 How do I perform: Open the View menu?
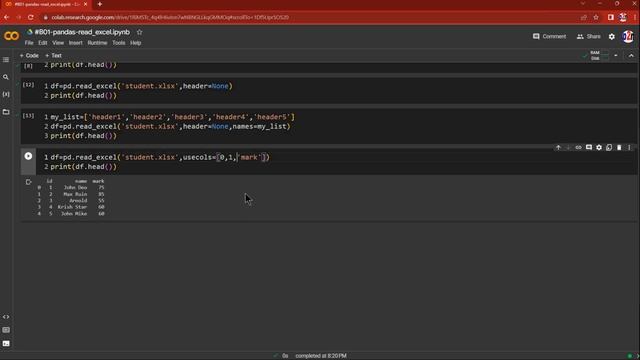coord(58,43)
